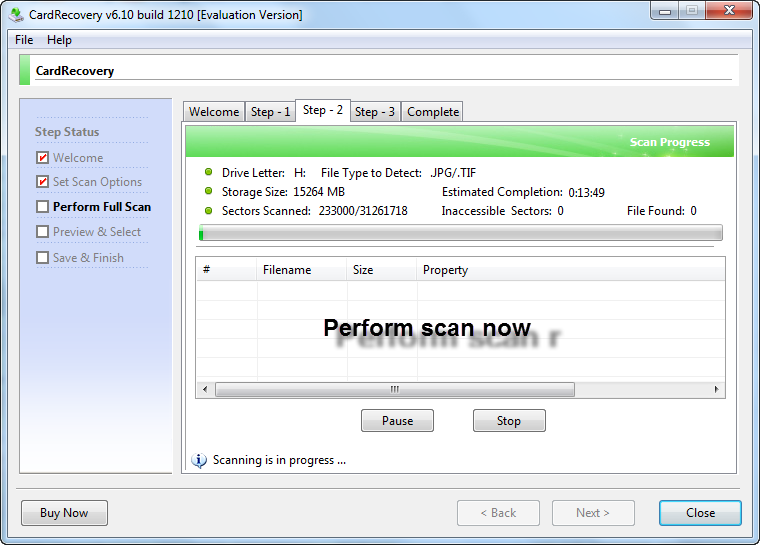
Task: Click the Close button at bottom right
Action: pyautogui.click(x=700, y=513)
